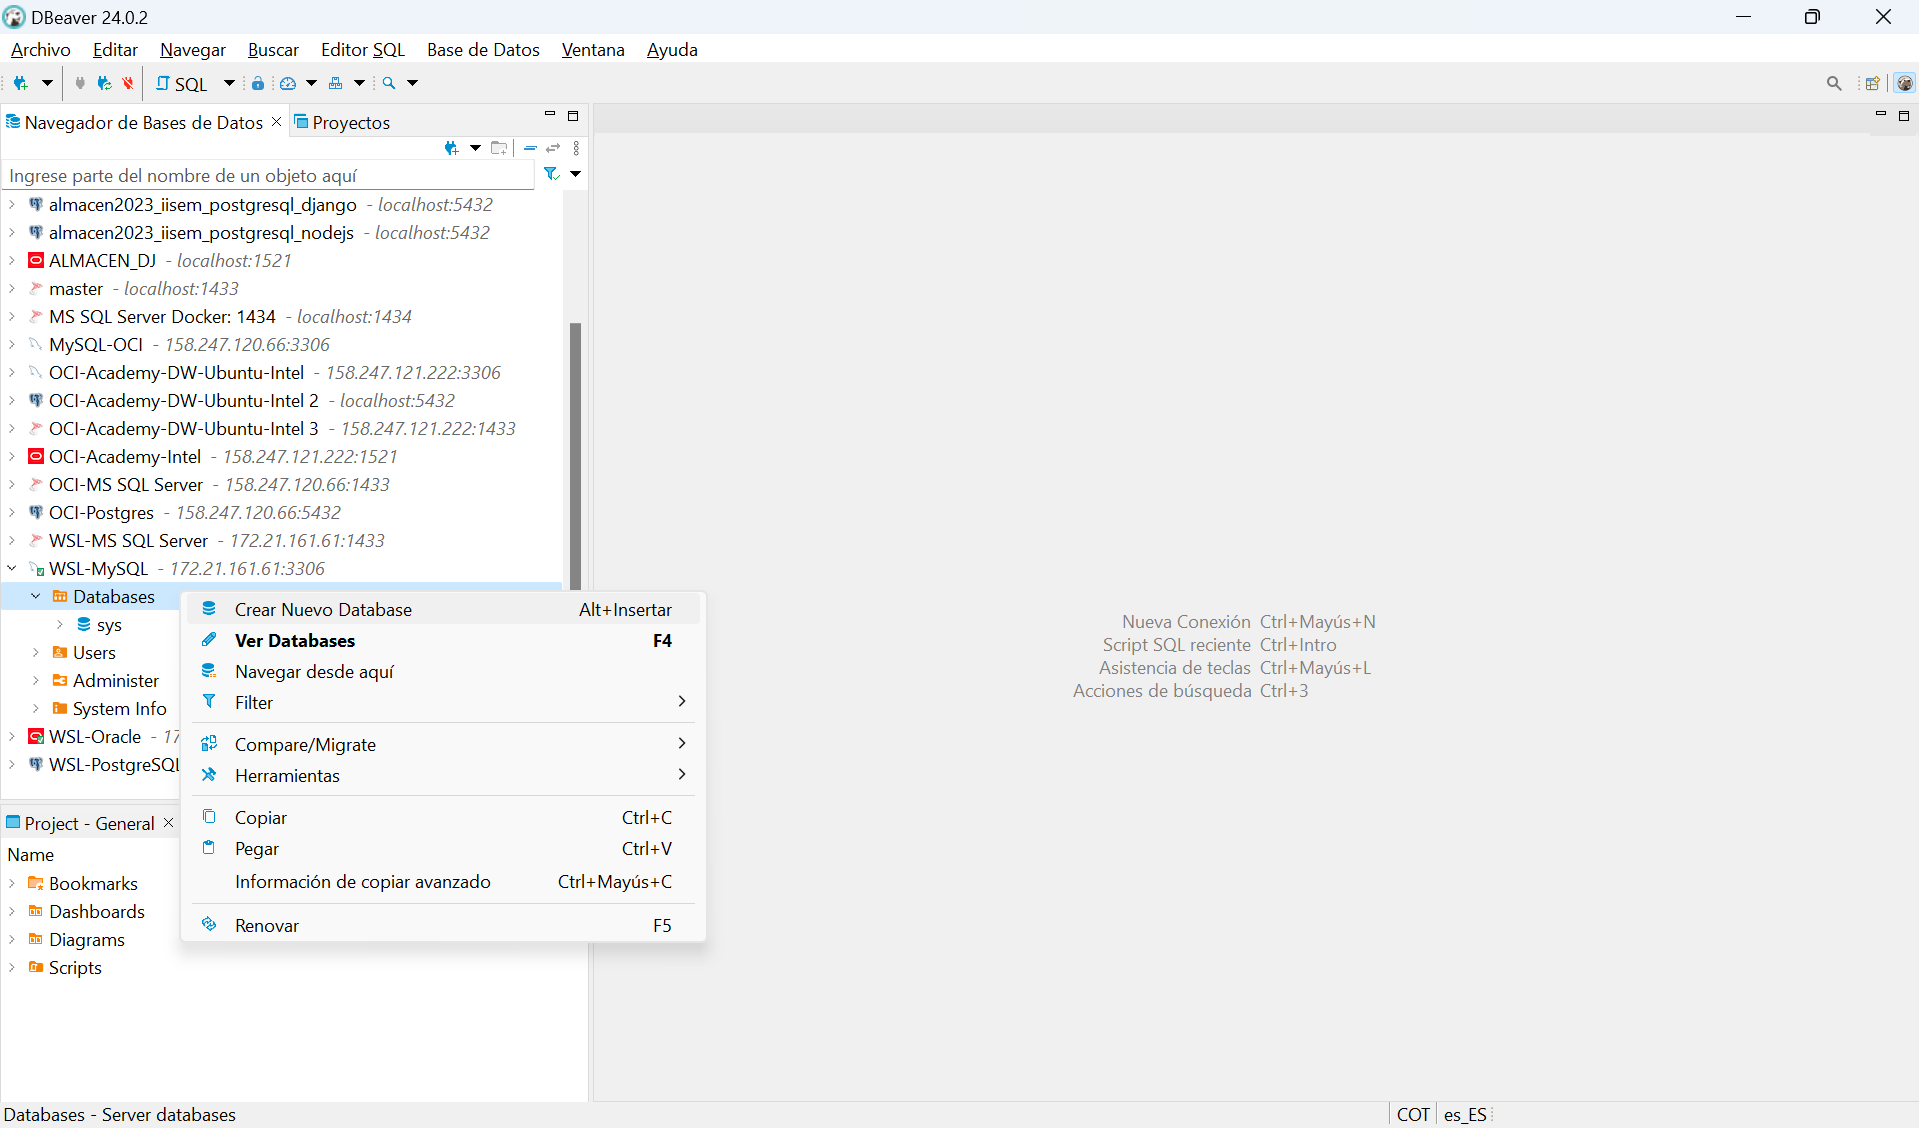Image resolution: width=1919 pixels, height=1128 pixels.
Task: Click the gray global search magnifier at top right
Action: coord(1834,84)
